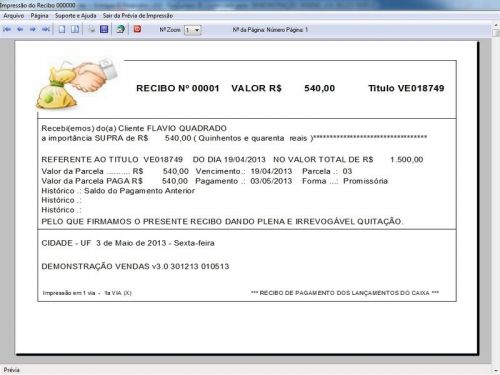The height and width of the screenshot is (375, 500).
Task: Click the 'Promissória' payment form text
Action: pos(365,181)
